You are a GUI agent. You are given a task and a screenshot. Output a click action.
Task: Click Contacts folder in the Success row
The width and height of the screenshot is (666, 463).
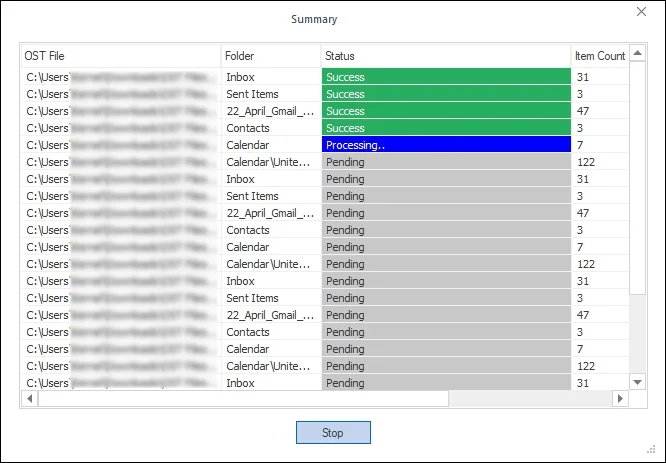pyautogui.click(x=271, y=128)
